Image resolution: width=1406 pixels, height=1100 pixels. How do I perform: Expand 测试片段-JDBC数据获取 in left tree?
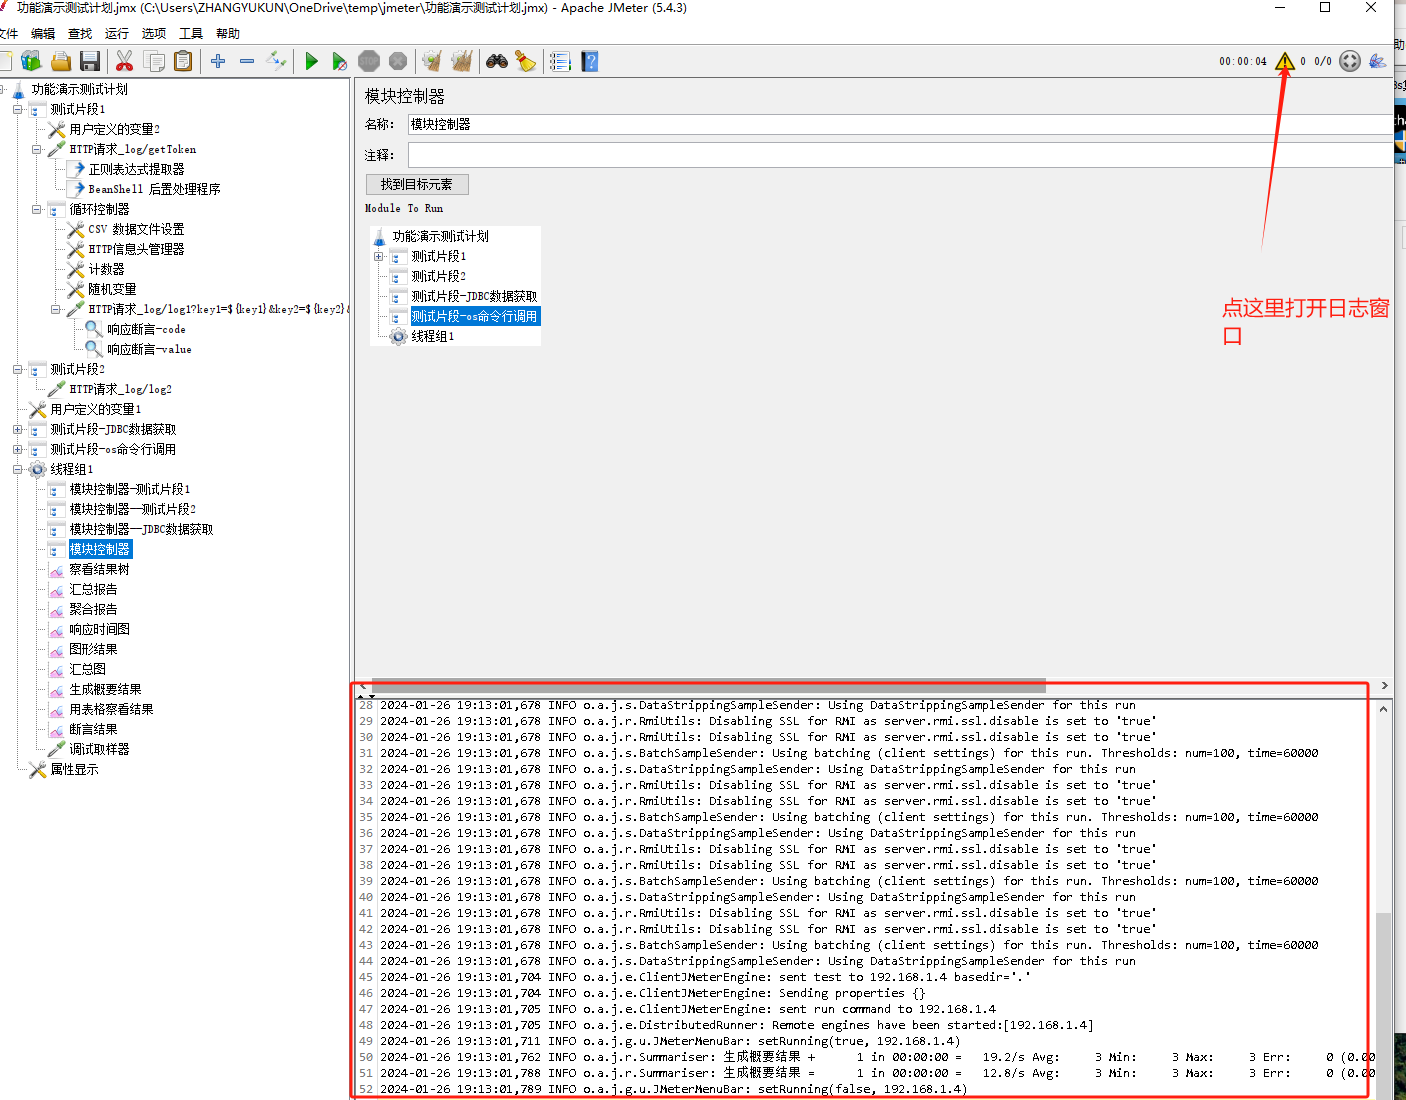click(x=17, y=429)
